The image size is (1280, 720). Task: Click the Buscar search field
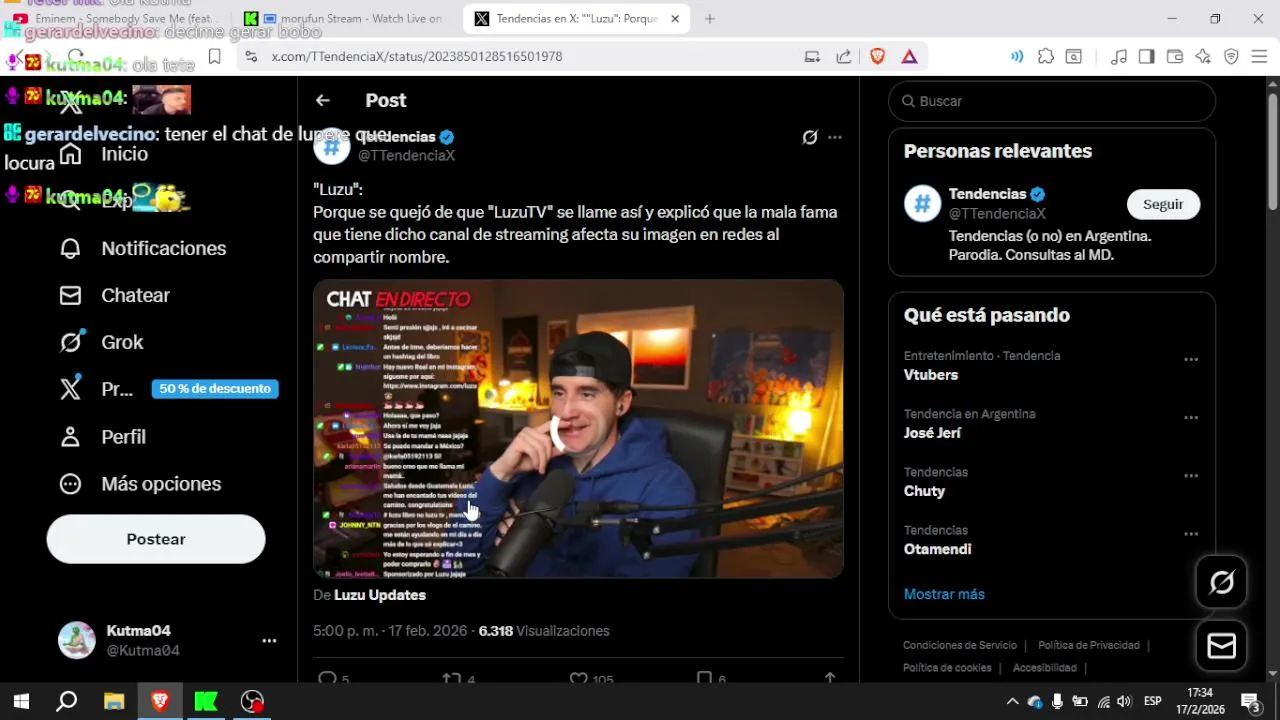[1051, 101]
